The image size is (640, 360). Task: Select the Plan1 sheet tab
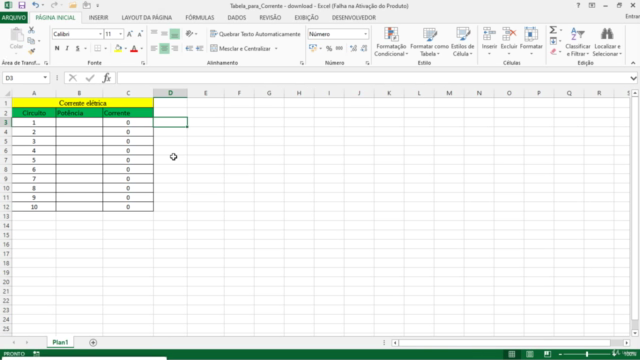tap(60, 342)
